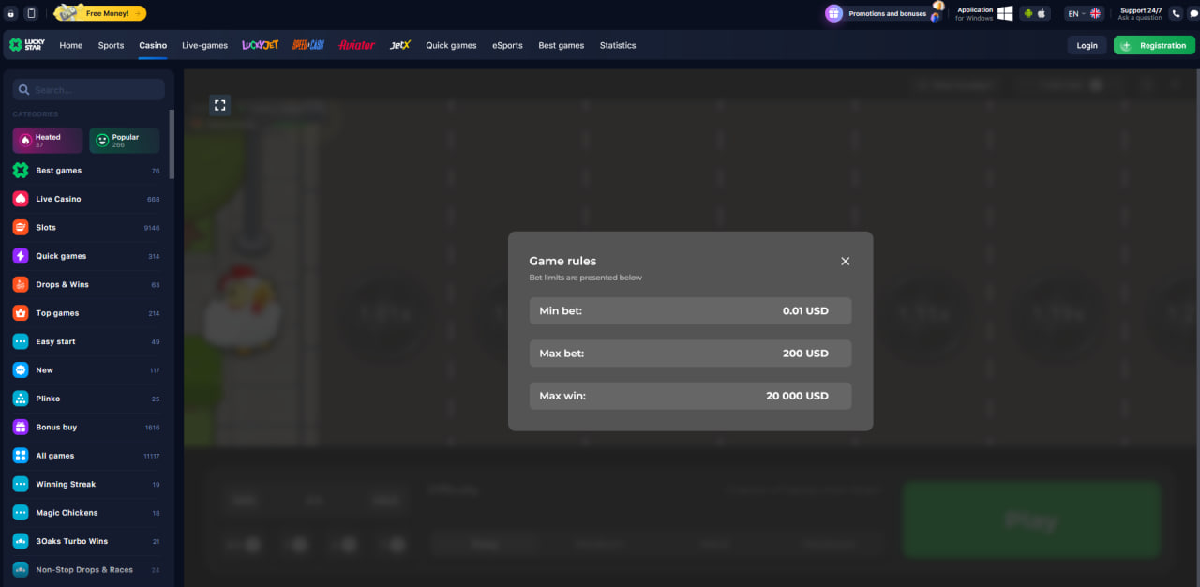Click the Lucky Star logo

28,45
